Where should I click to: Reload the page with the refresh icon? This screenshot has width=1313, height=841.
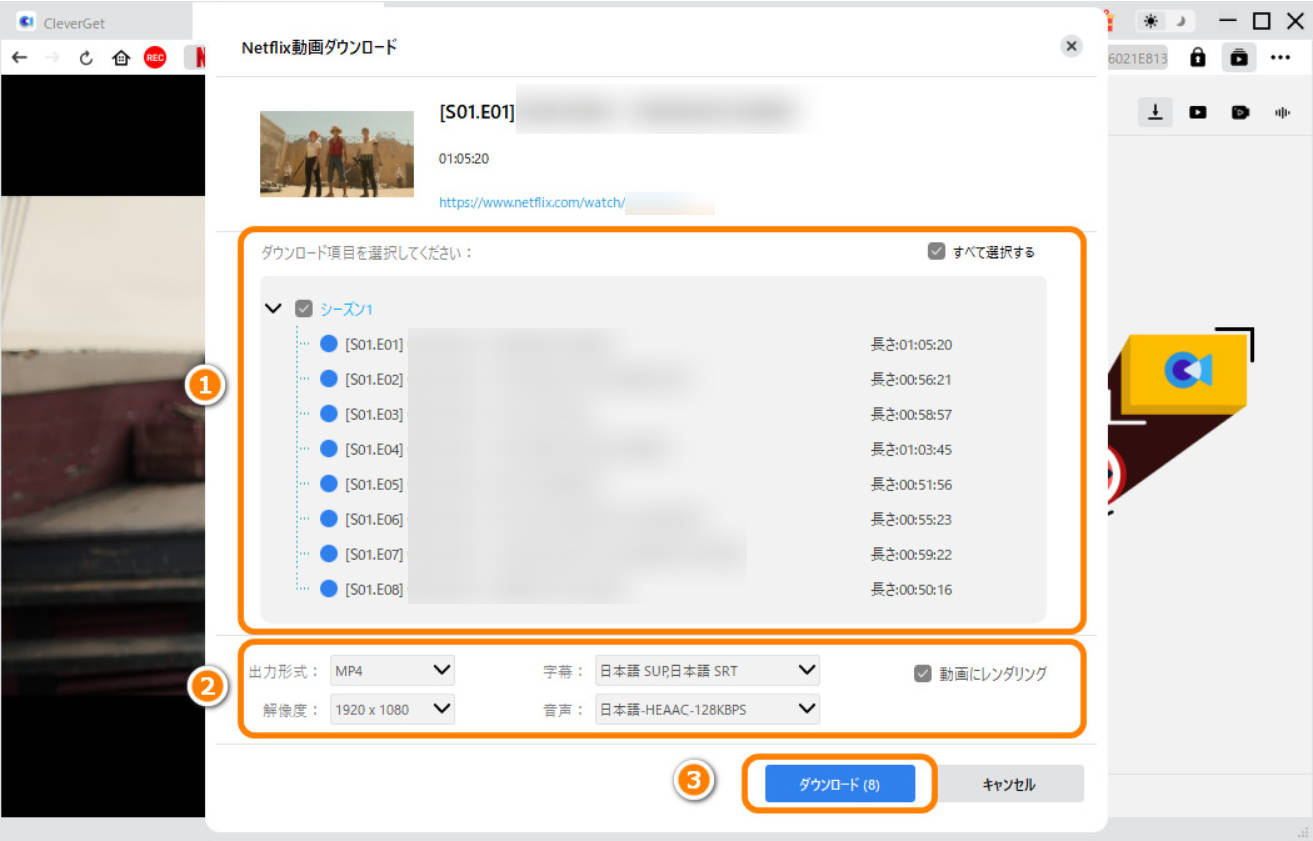86,58
